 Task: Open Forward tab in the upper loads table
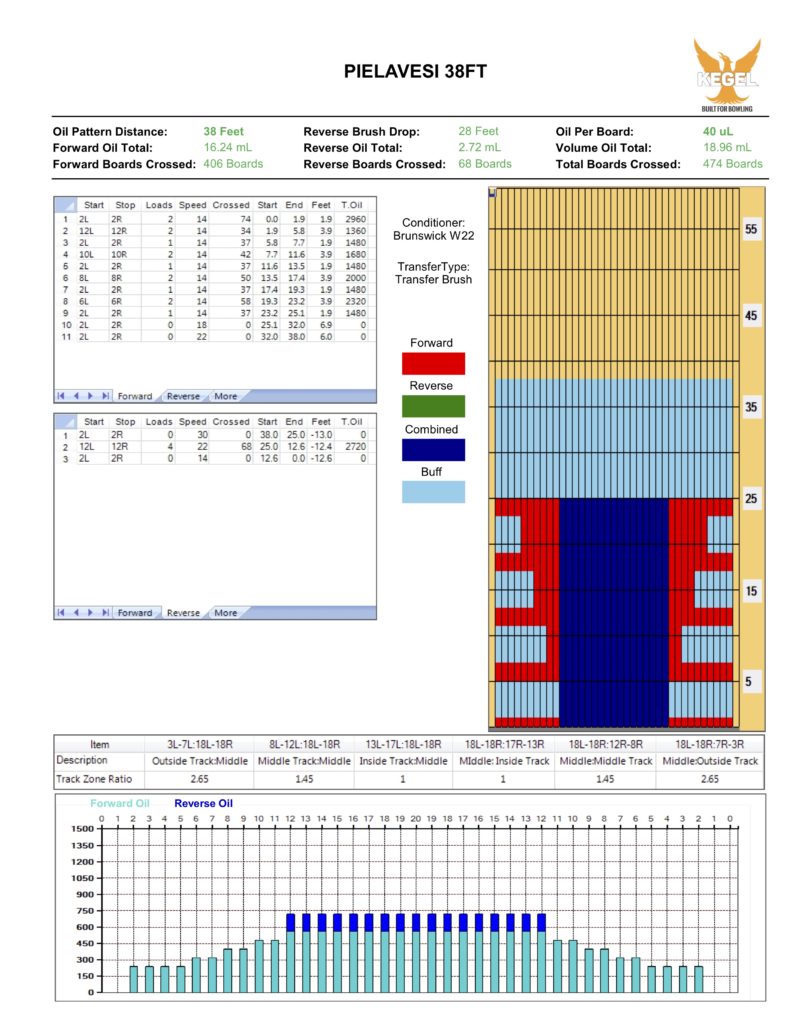pos(135,396)
